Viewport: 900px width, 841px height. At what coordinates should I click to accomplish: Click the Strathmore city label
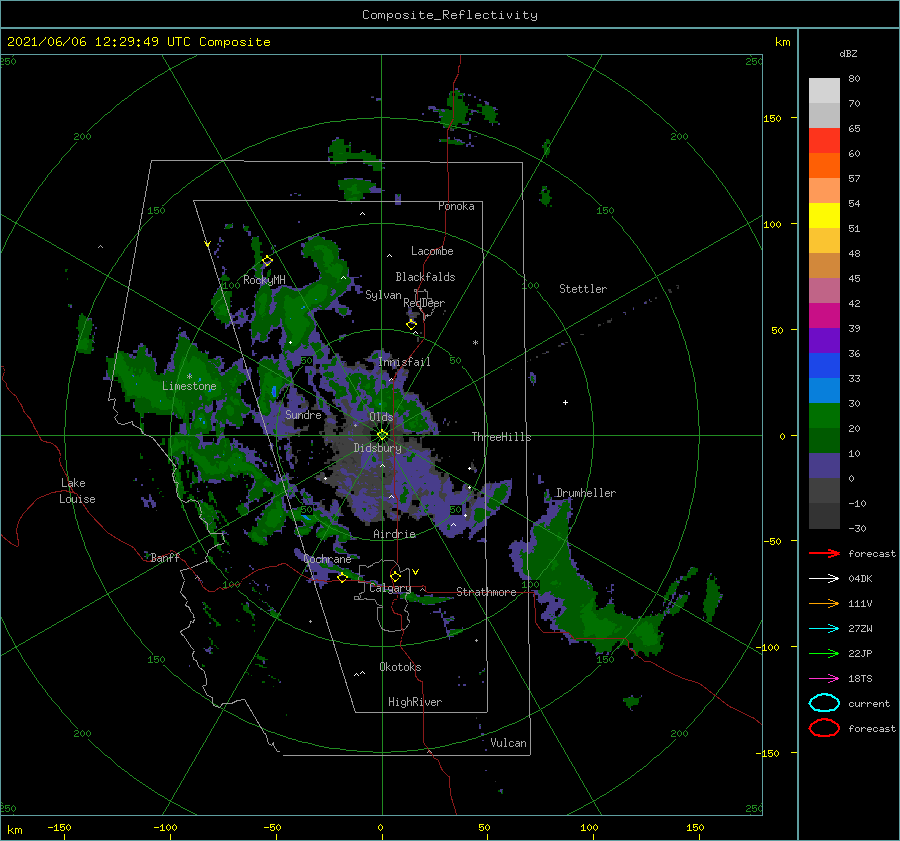click(x=486, y=592)
